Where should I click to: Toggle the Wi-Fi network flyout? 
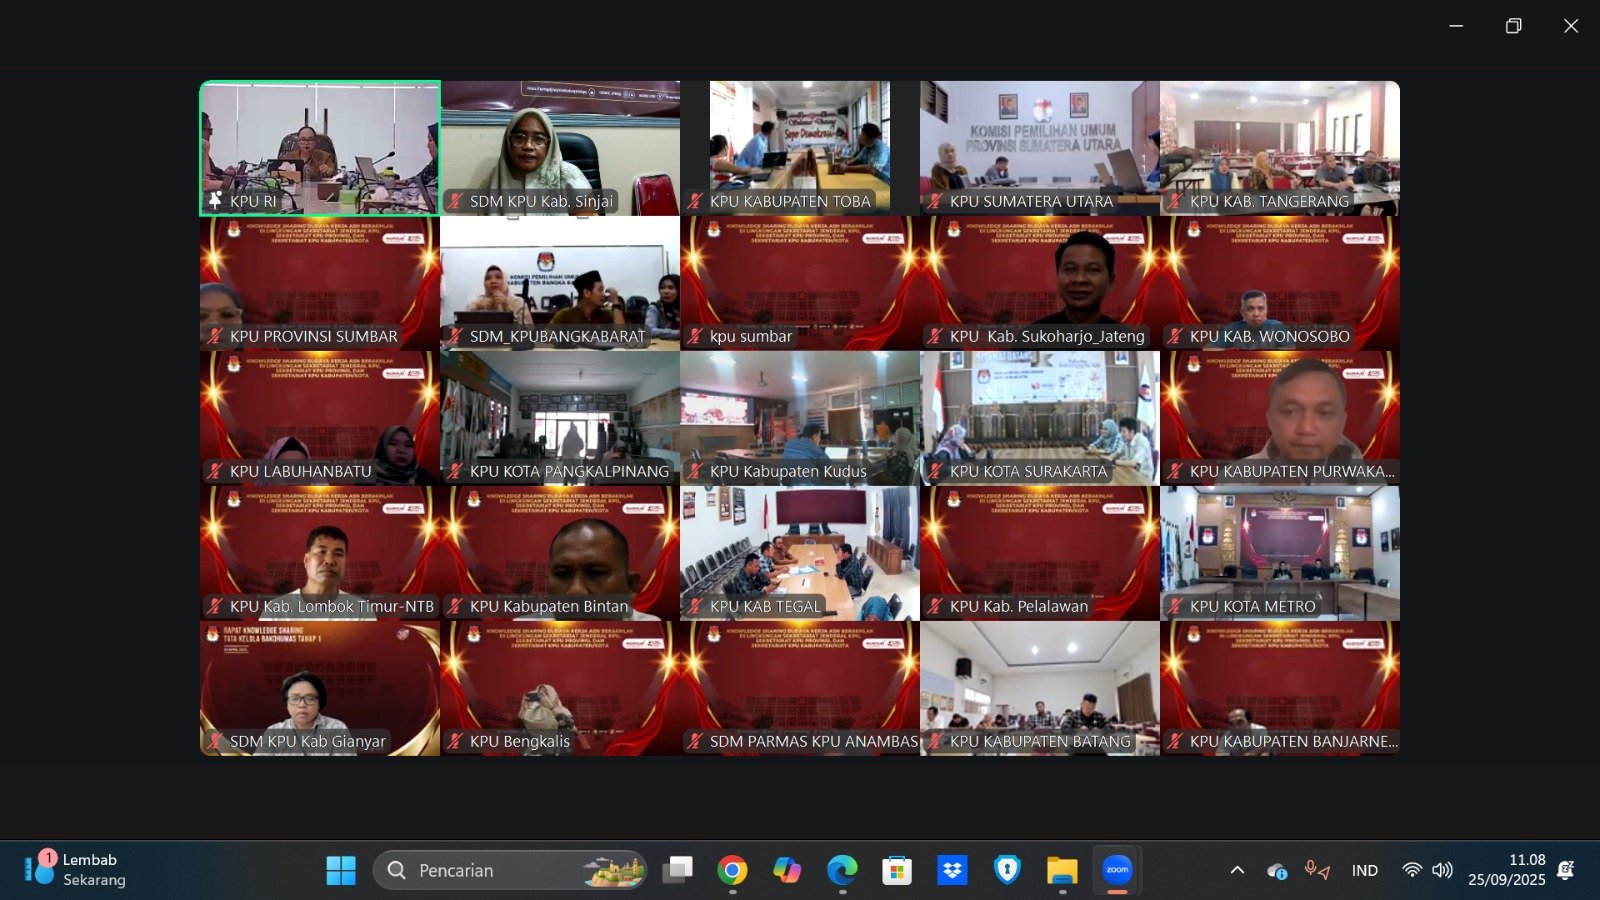1411,870
